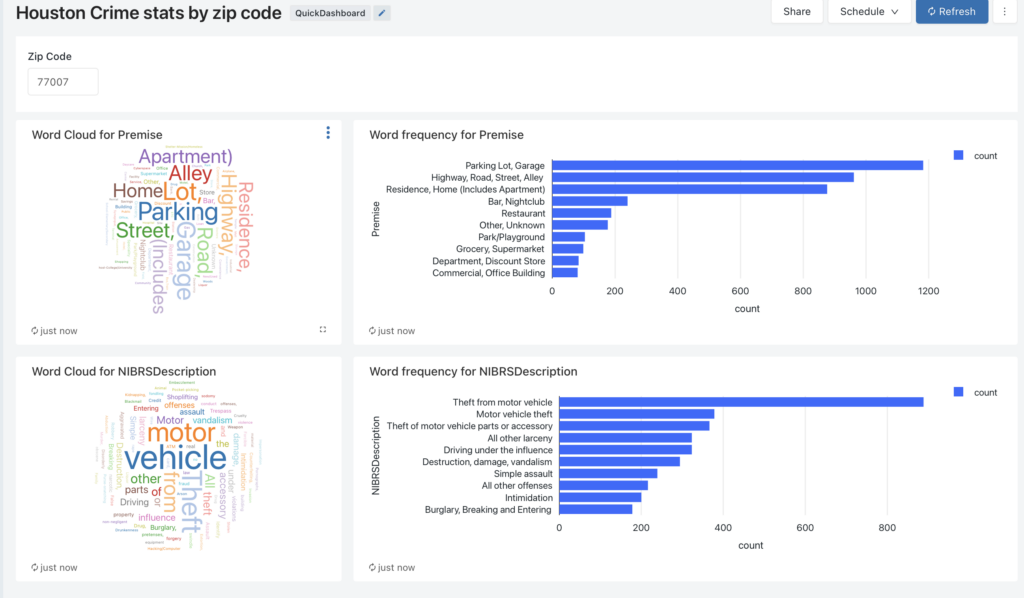Click the Share button
Image resolution: width=1024 pixels, height=598 pixels.
click(797, 12)
